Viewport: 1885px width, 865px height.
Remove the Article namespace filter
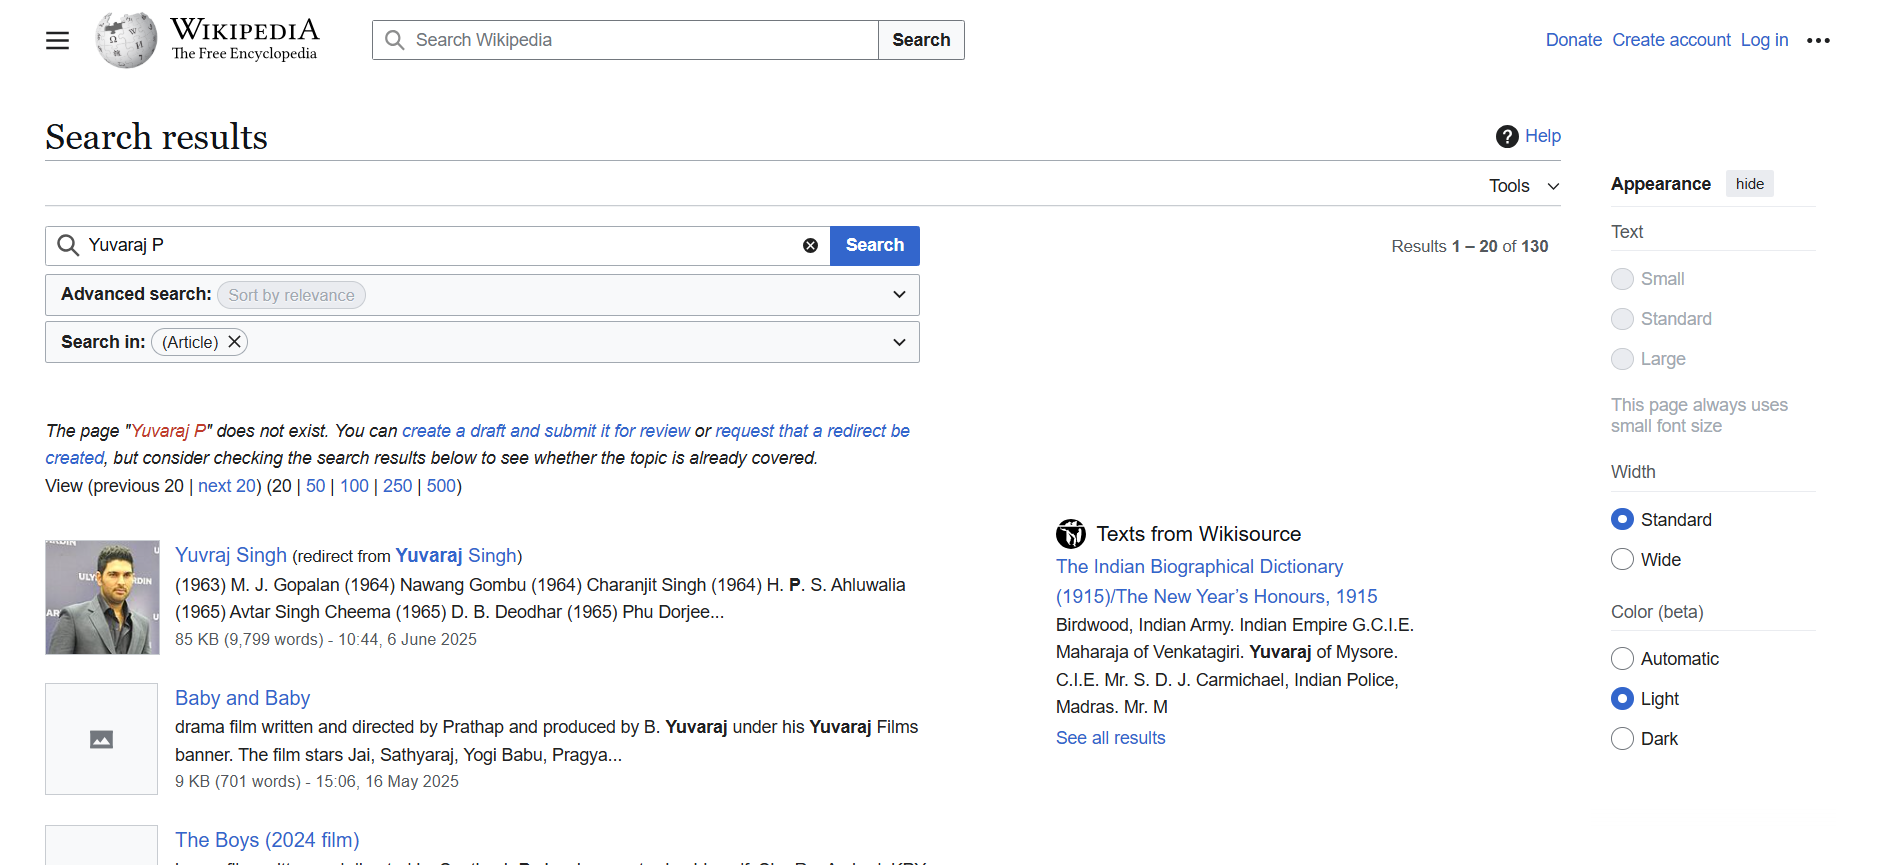click(235, 342)
